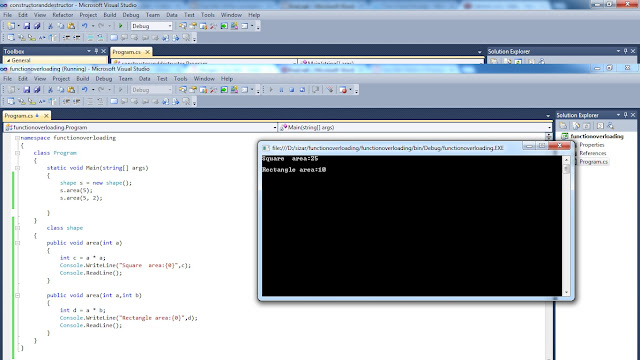This screenshot has width=640, height=360.
Task: Open Build menu in functionoverloading window
Action: [x=82, y=79]
